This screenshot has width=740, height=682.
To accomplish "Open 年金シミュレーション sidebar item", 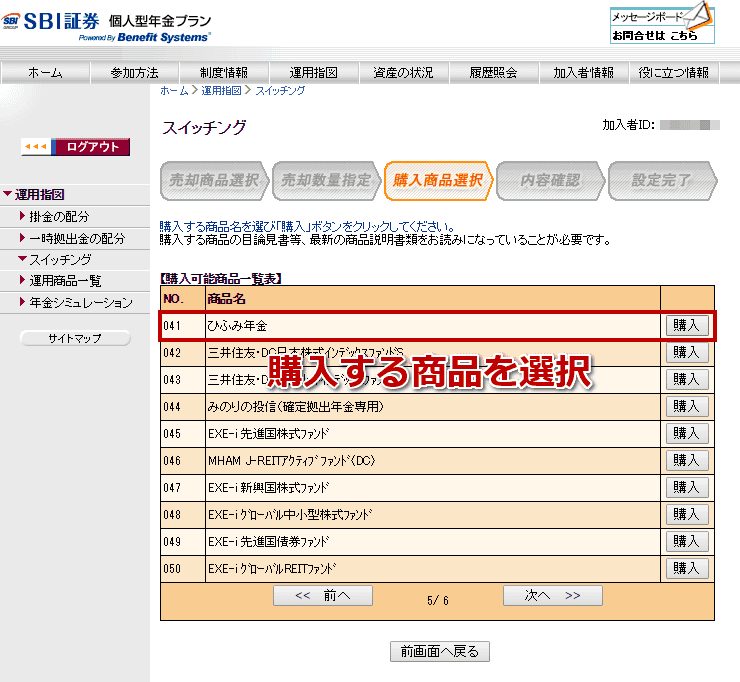I will (x=80, y=303).
